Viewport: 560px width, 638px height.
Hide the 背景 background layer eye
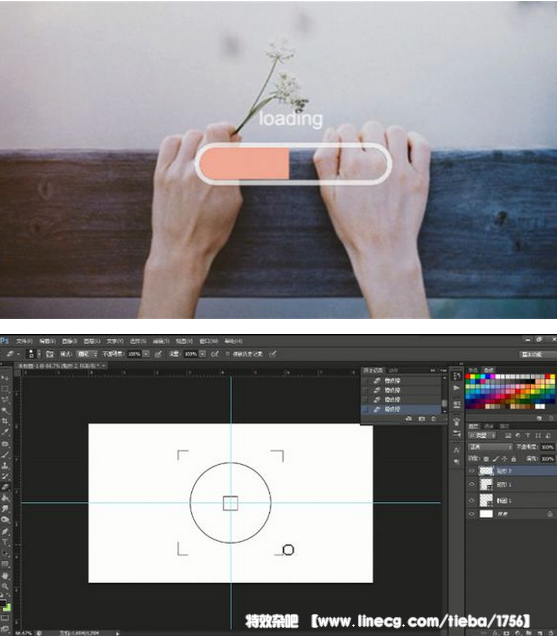pyautogui.click(x=472, y=514)
